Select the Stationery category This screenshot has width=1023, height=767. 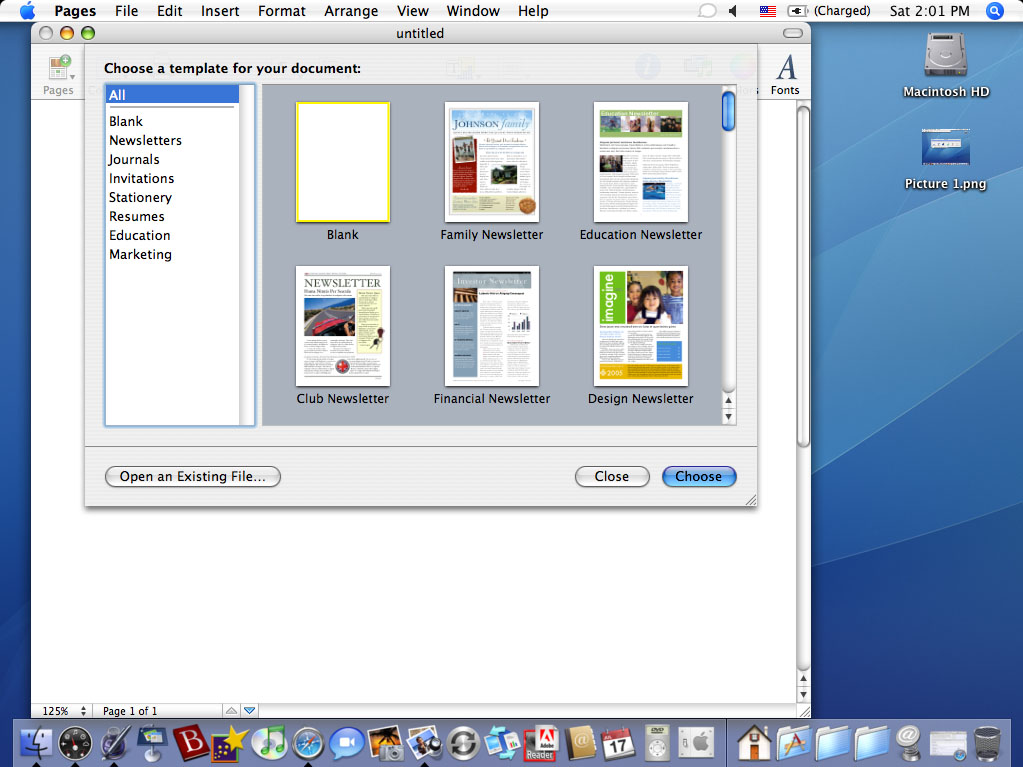pos(140,197)
